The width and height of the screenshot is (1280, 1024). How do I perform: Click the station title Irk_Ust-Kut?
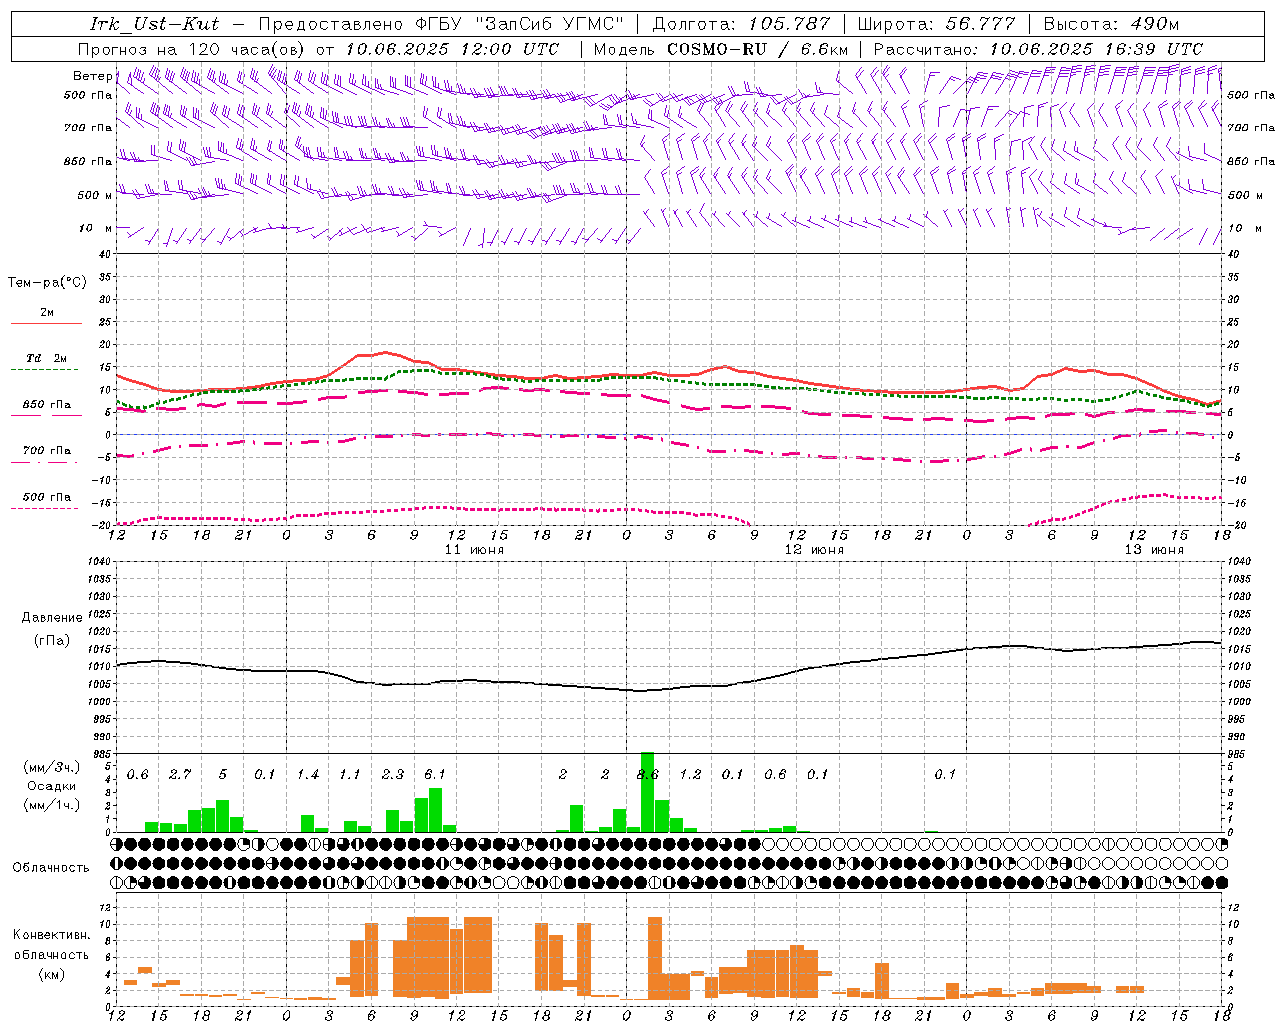point(154,24)
